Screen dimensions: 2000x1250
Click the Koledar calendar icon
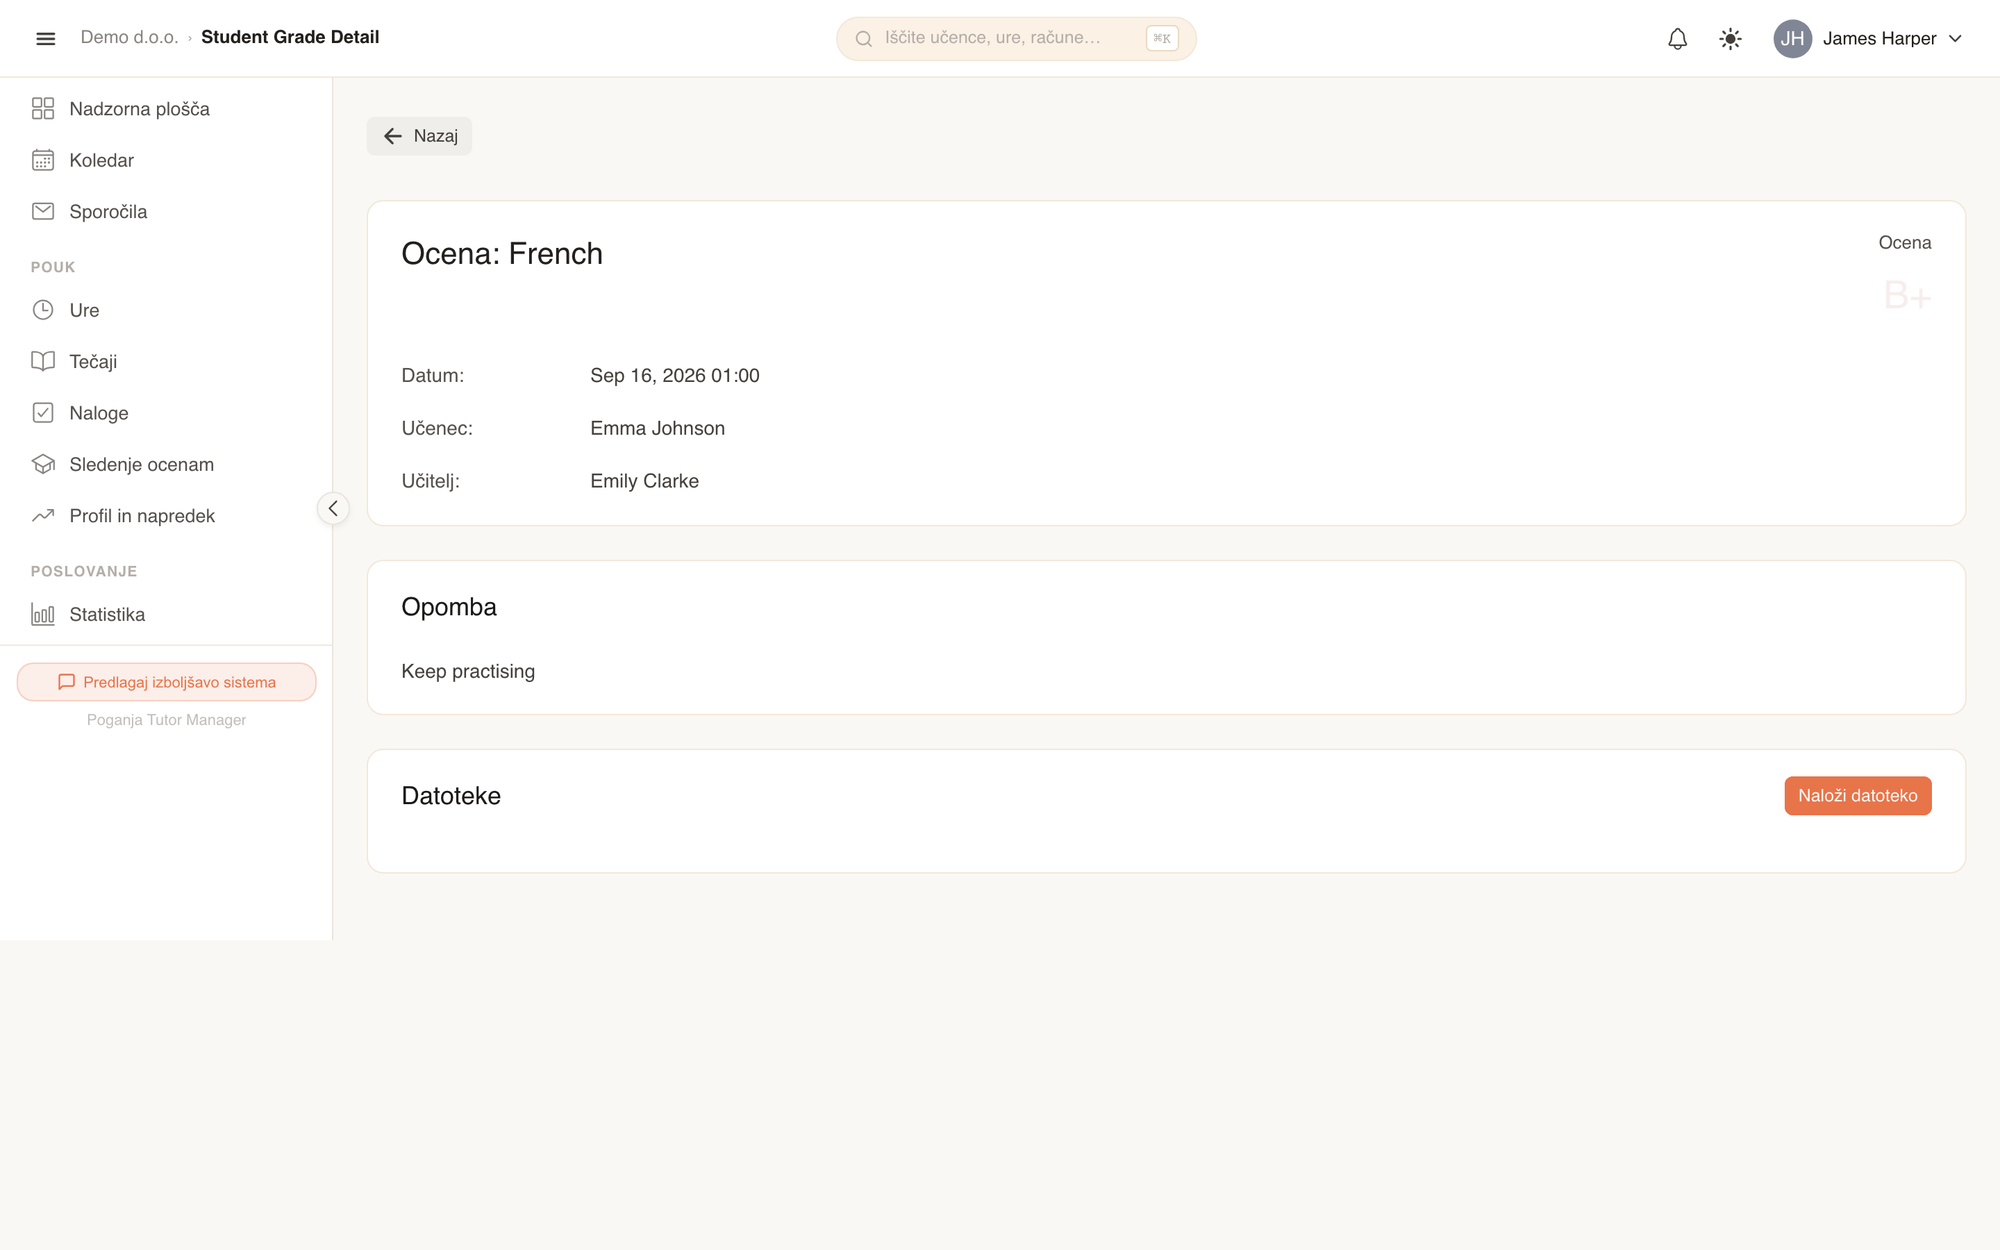tap(43, 160)
